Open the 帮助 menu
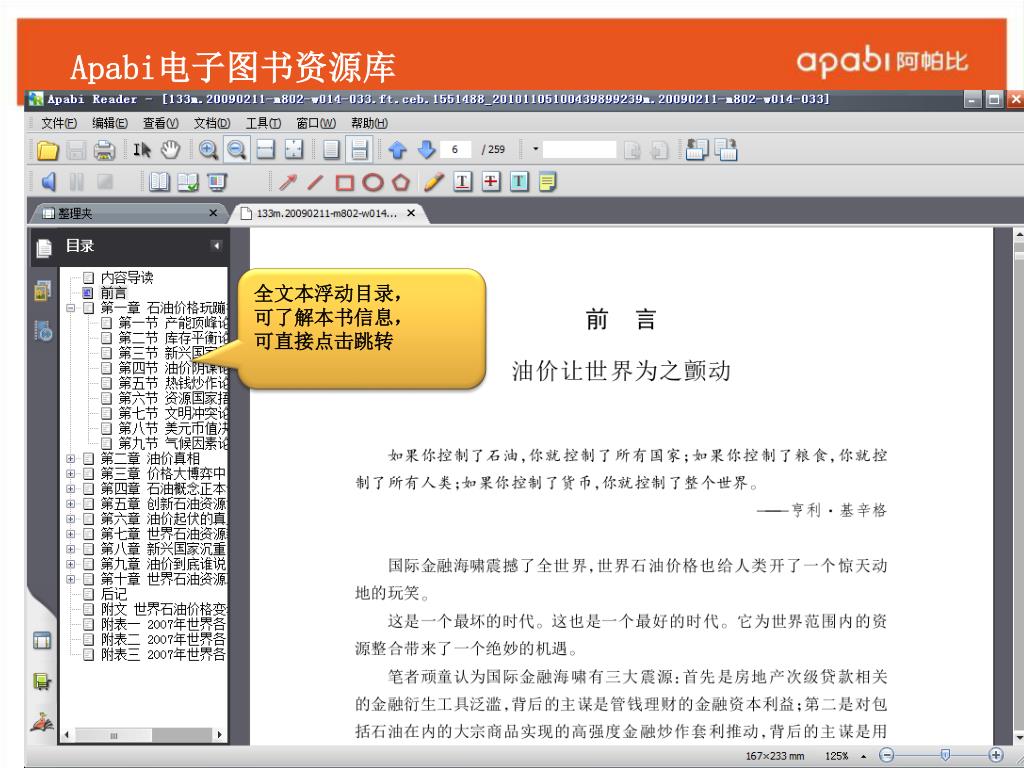 (369, 123)
